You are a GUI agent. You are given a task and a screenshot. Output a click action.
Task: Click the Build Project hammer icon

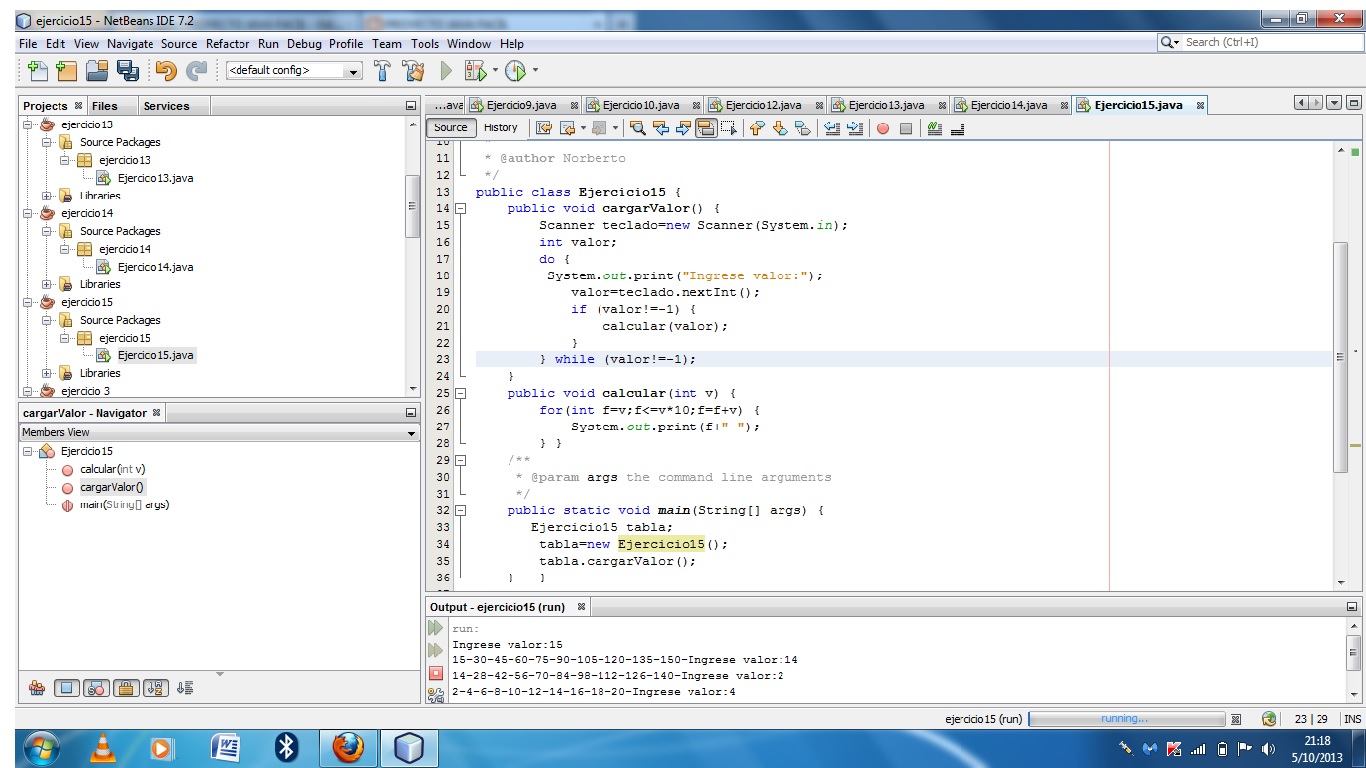[381, 70]
